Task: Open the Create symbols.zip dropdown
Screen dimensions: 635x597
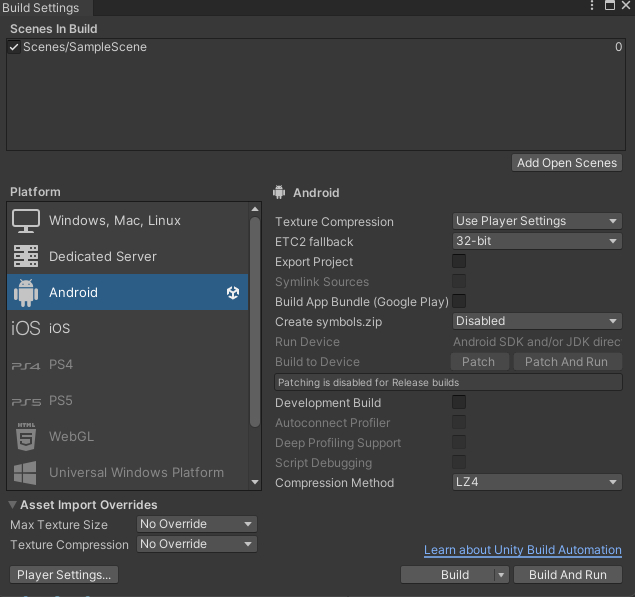Action: pos(537,321)
